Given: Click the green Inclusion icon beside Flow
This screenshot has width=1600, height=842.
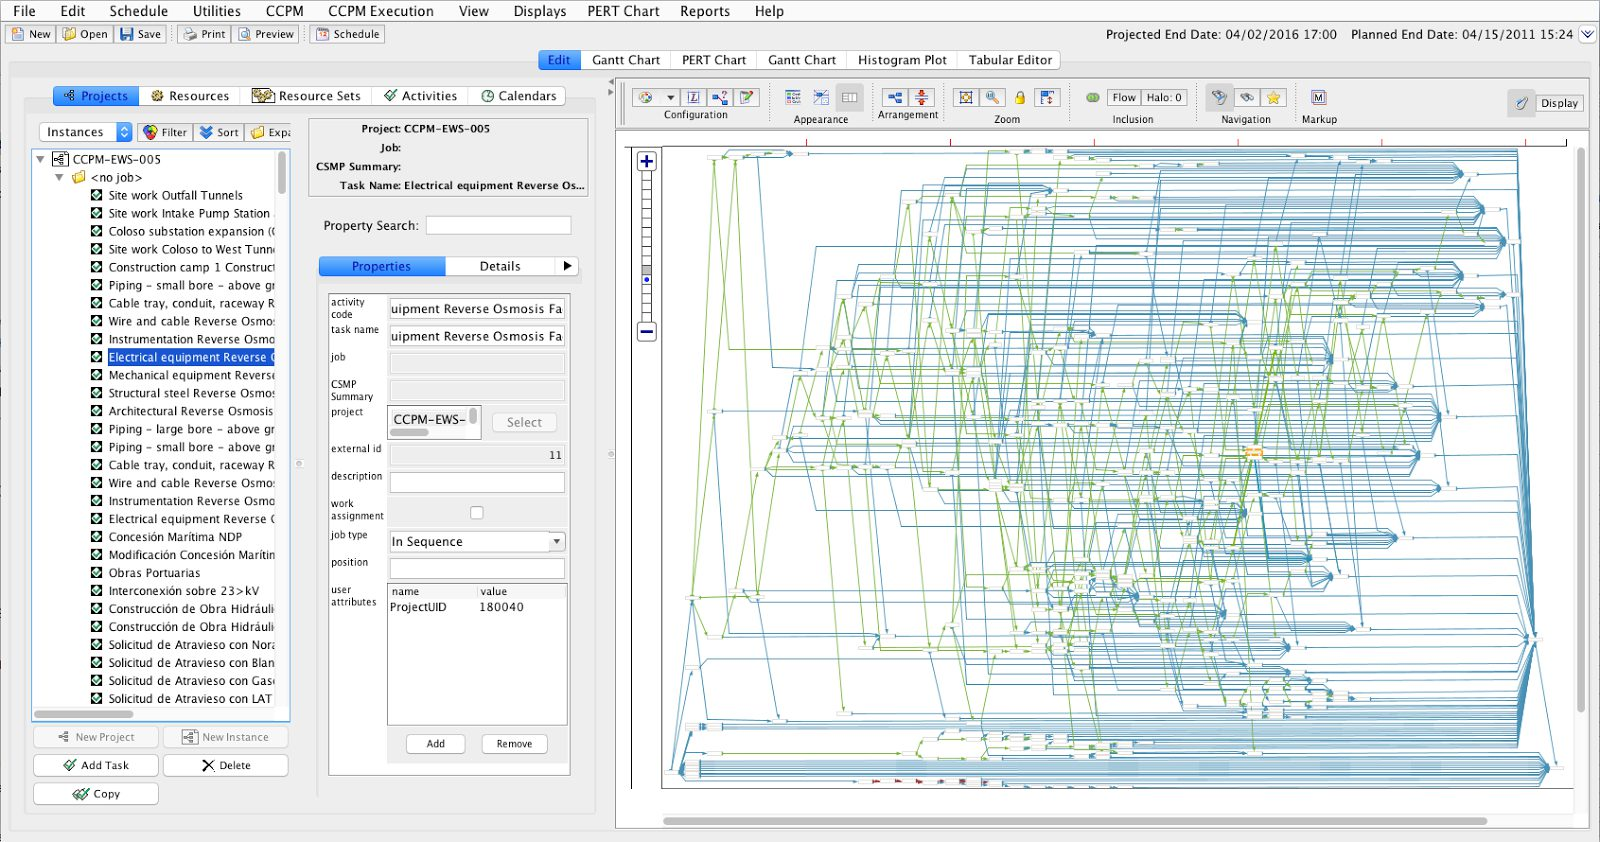Looking at the screenshot, I should coord(1093,98).
